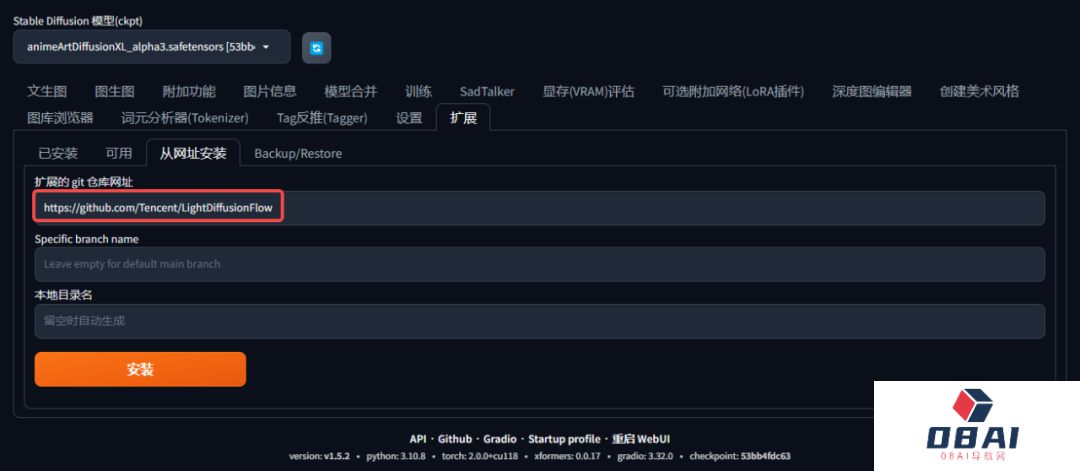This screenshot has width=1080, height=471.
Task: Open the 图库浏览器 tab
Action: (x=60, y=118)
